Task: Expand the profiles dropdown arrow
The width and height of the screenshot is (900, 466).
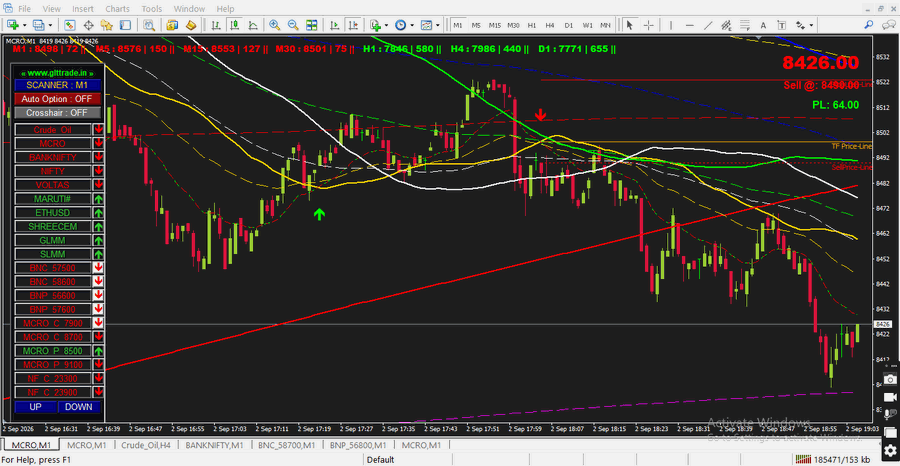Action: tap(51, 25)
